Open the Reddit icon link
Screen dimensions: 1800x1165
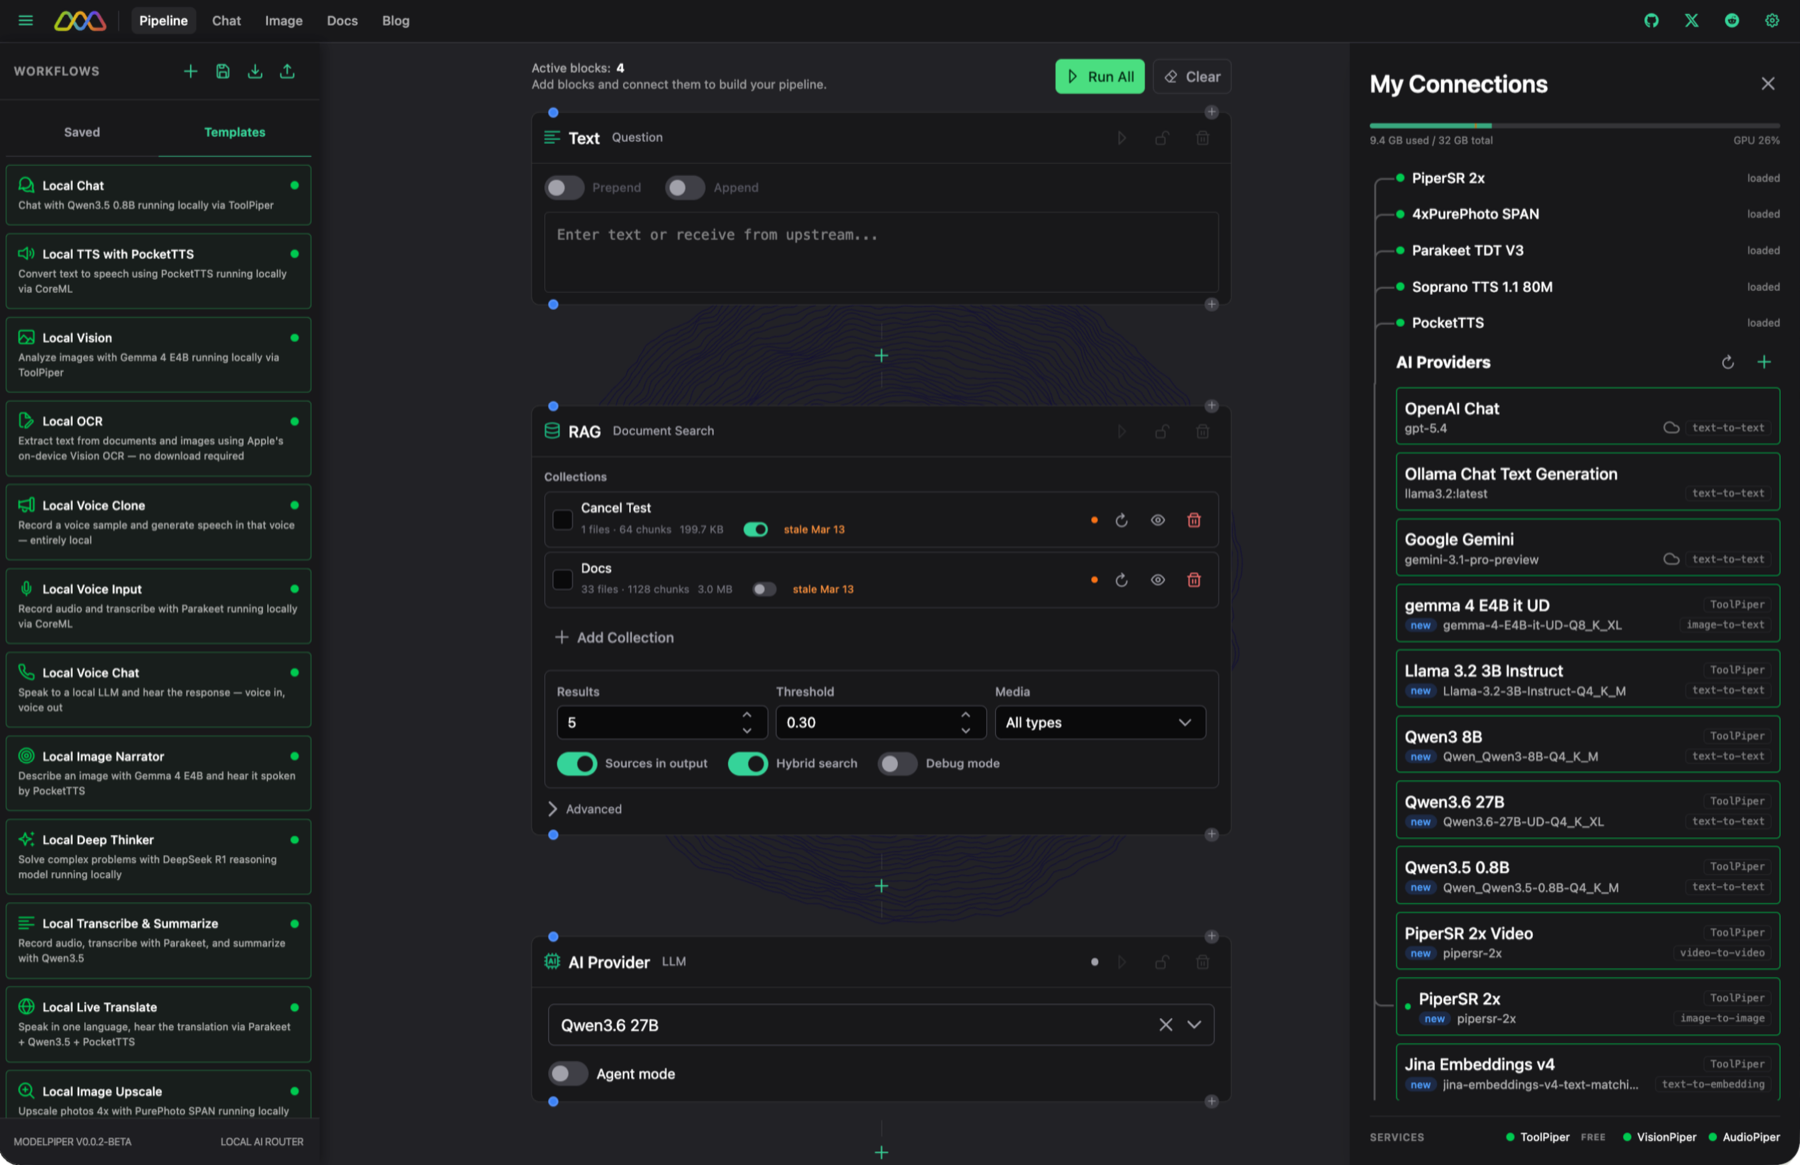(x=1732, y=20)
